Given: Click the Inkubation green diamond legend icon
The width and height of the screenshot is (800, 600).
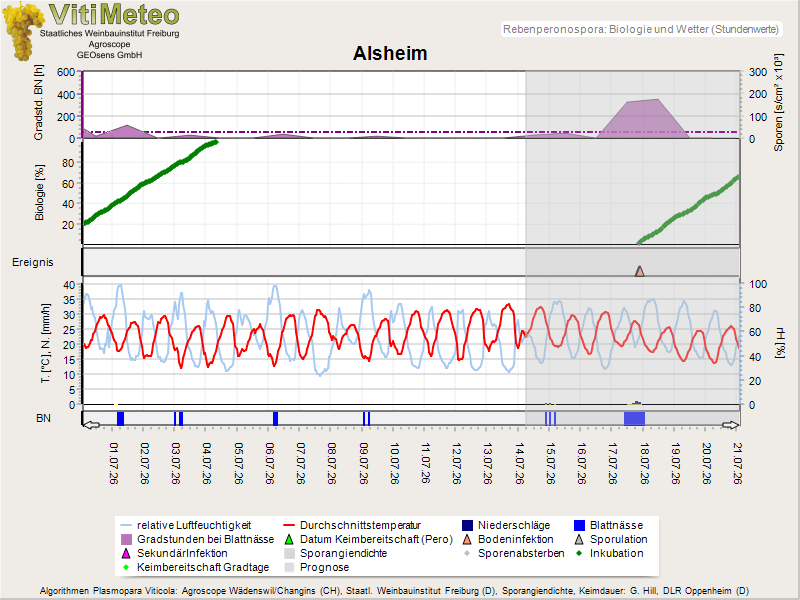Looking at the screenshot, I should click(x=579, y=553).
